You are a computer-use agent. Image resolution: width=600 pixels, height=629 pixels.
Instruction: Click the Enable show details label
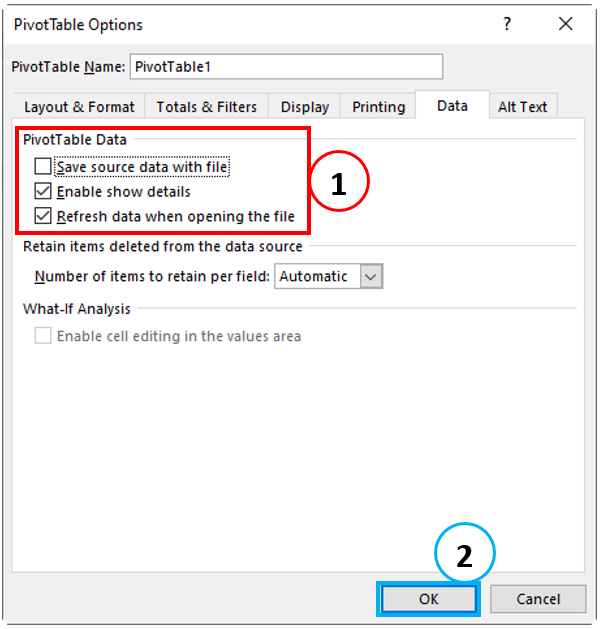pos(124,192)
